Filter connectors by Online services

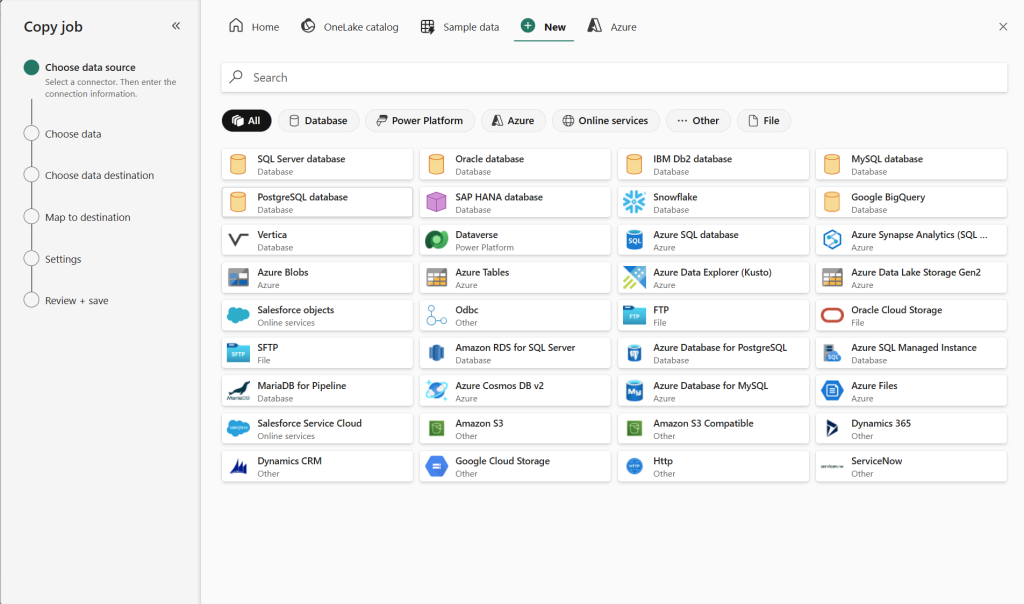[605, 120]
